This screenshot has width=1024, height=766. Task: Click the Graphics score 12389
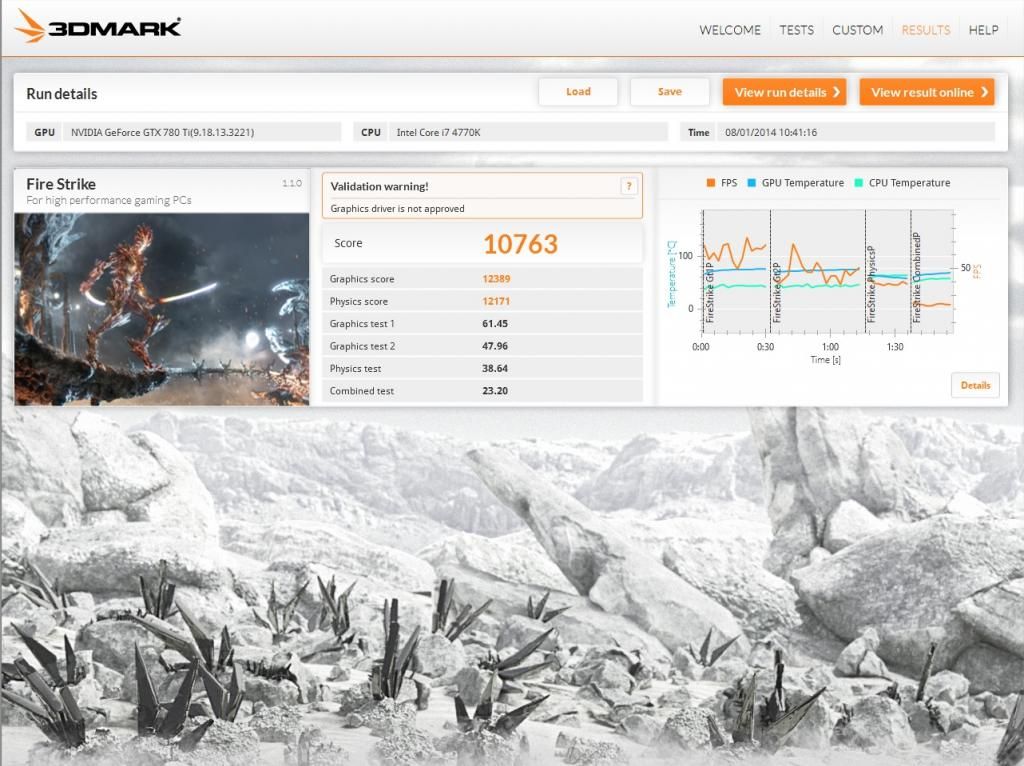pos(496,279)
